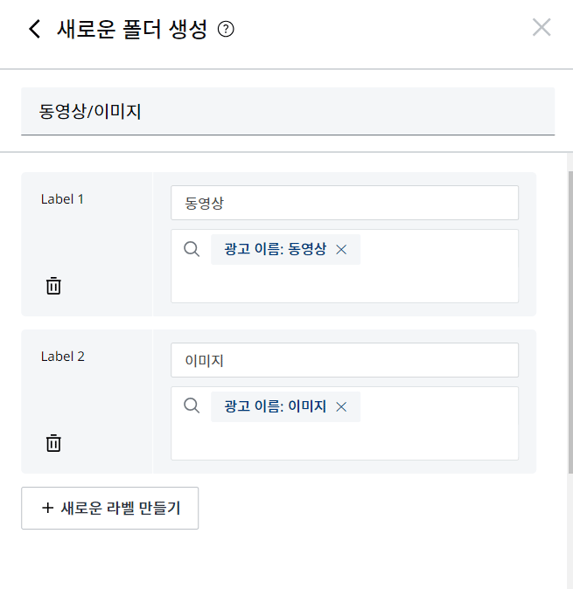Focus the Label 1 name field 동영상
The image size is (573, 589).
click(x=345, y=203)
